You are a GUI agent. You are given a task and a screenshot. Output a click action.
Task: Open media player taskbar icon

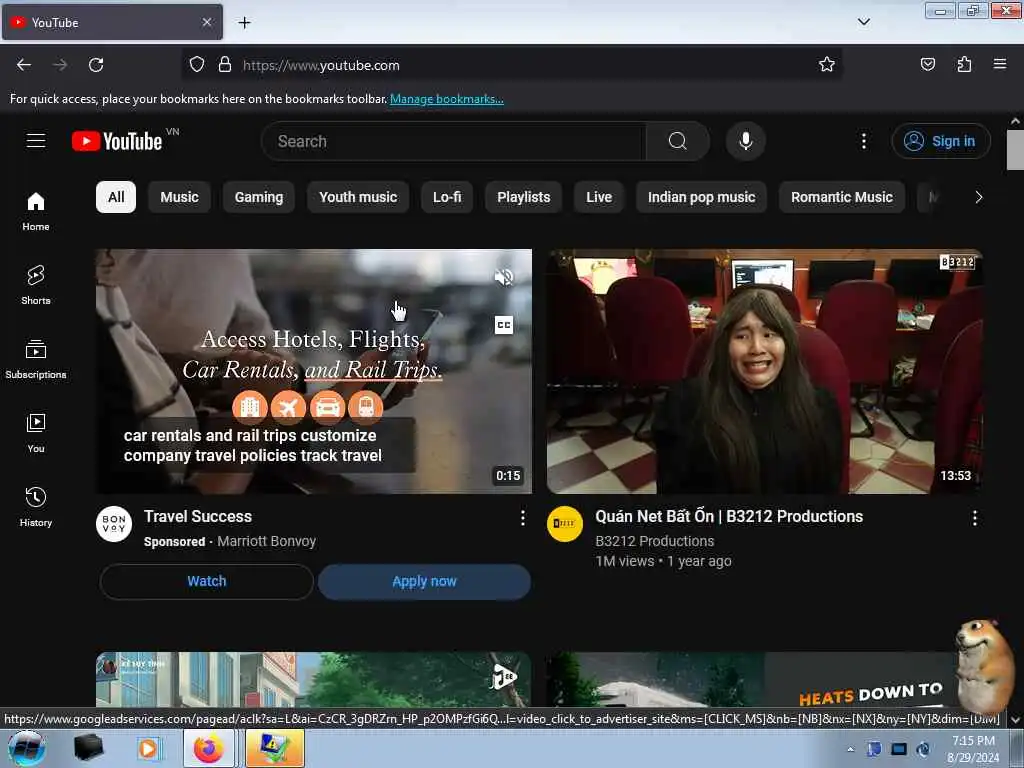(x=148, y=748)
